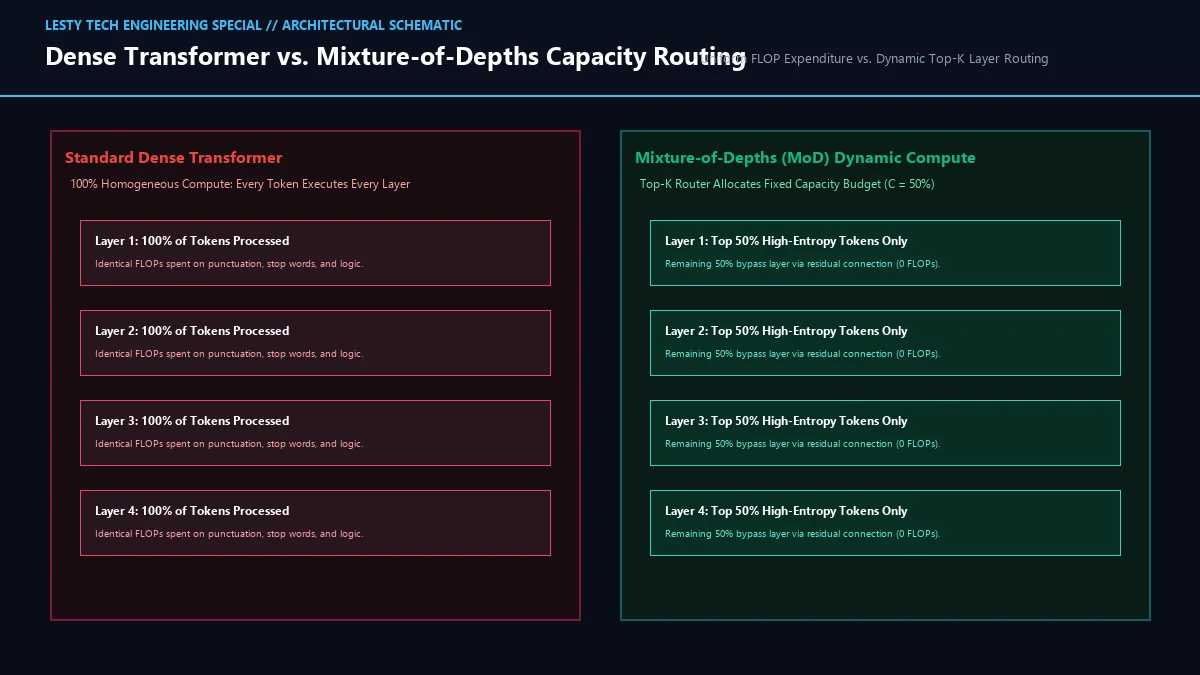Click 'Remaining 50% bypass' description under MoD Layer 2
Screen dimensions: 1200x675
(x=803, y=354)
